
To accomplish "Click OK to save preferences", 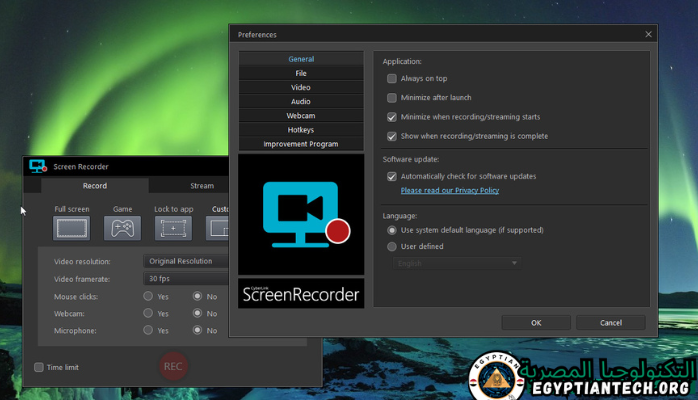I will (x=536, y=323).
